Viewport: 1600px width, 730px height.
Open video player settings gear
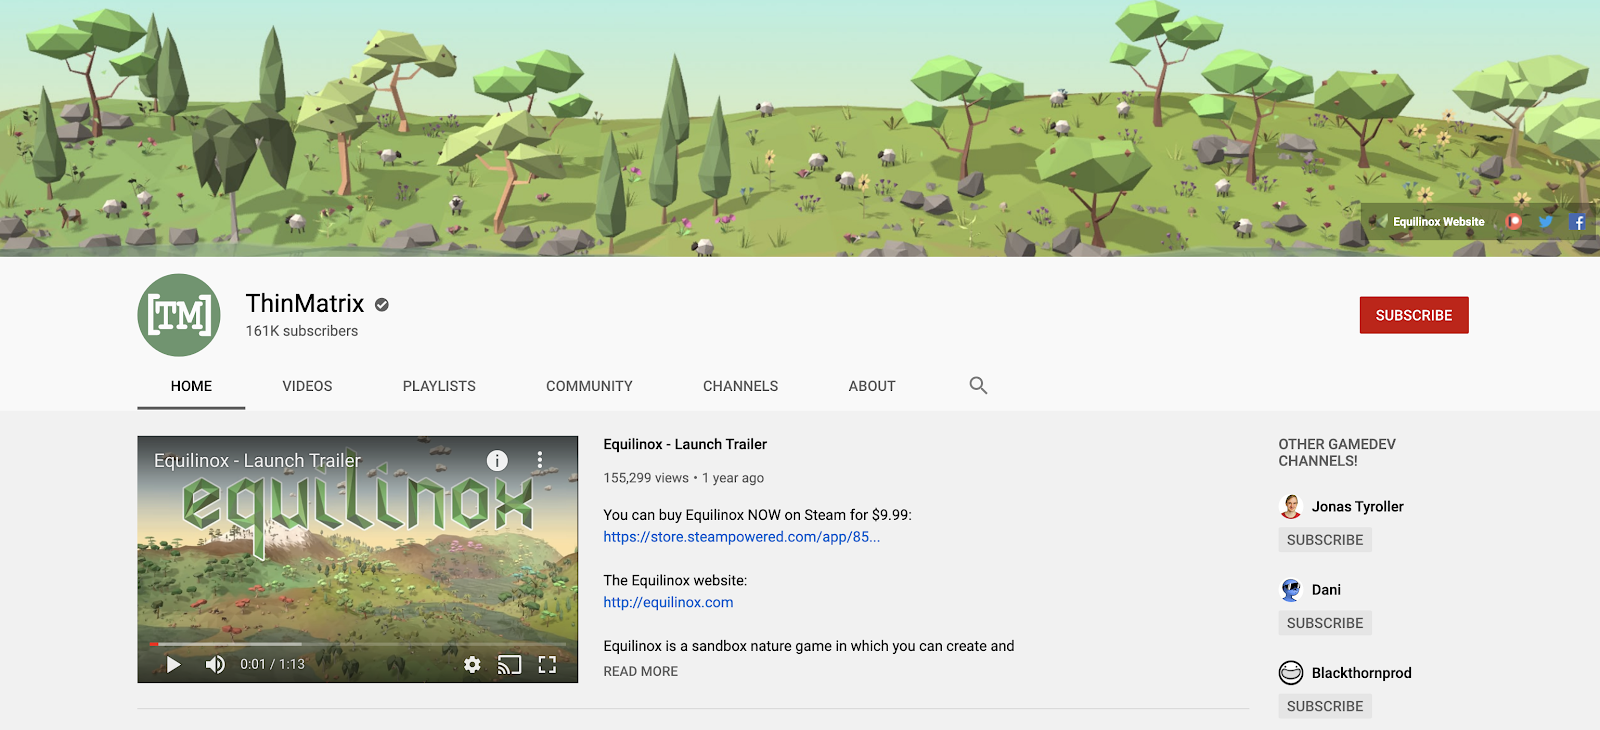(472, 664)
